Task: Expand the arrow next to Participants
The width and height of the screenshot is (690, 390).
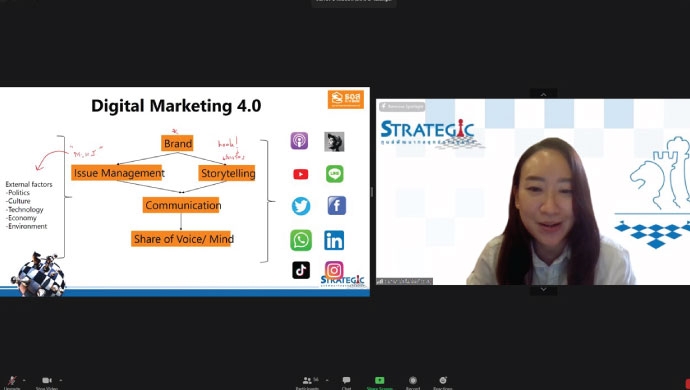Action: (x=327, y=380)
